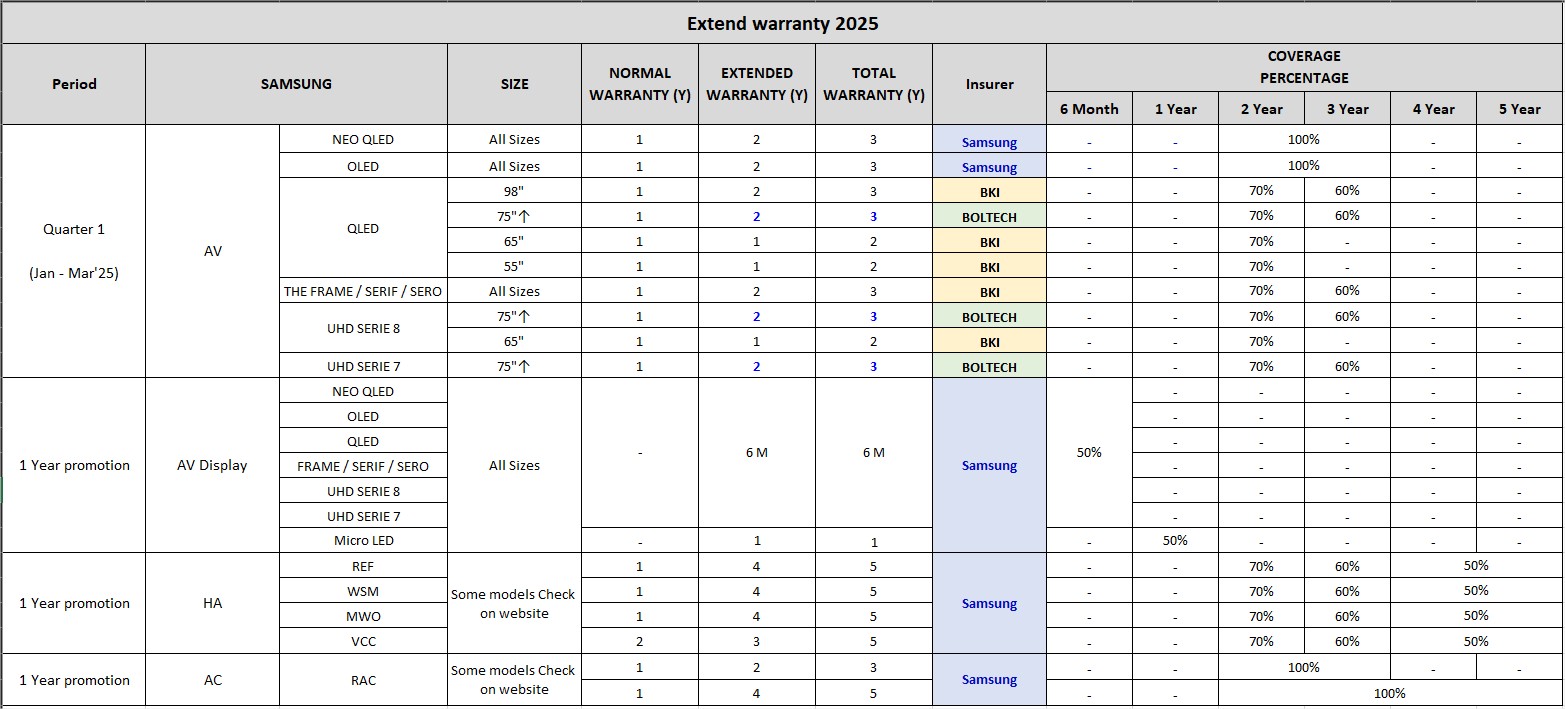Image resolution: width=1565 pixels, height=709 pixels.
Task: Click the "Samsung" insurer cell for RAC
Action: point(990,680)
